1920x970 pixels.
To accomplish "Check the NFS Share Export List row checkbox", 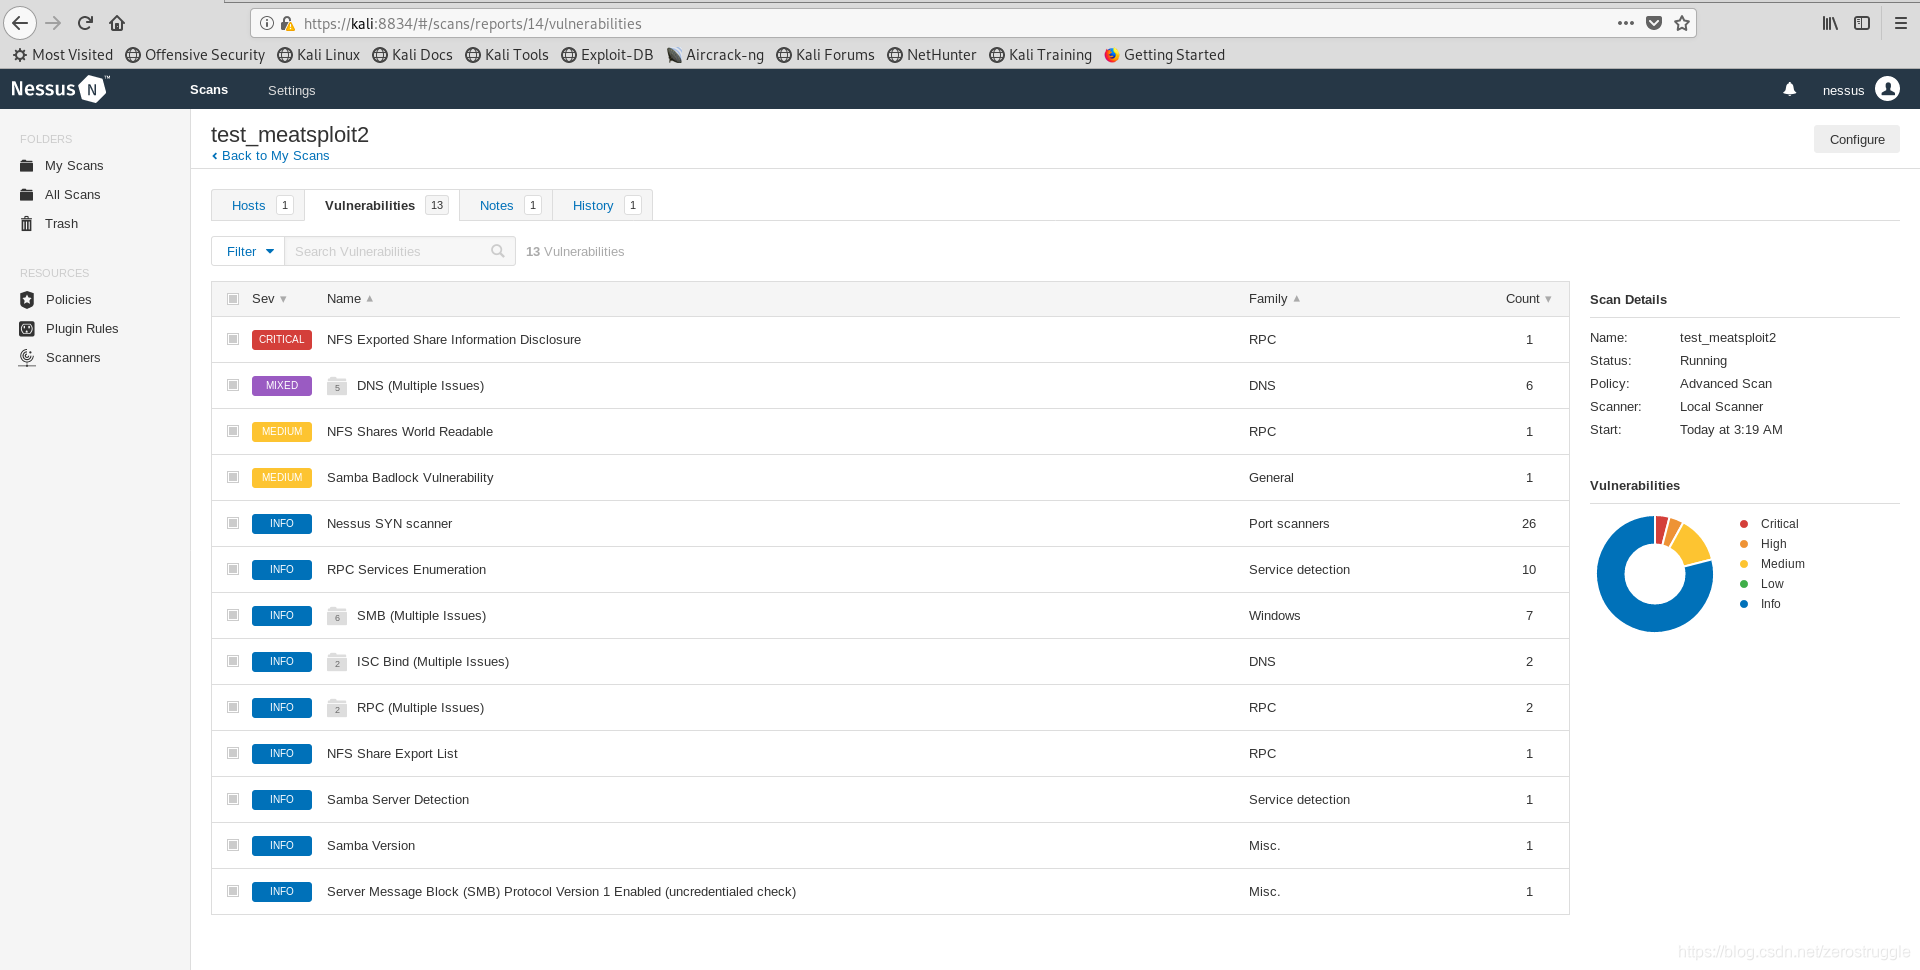I will click(x=233, y=753).
